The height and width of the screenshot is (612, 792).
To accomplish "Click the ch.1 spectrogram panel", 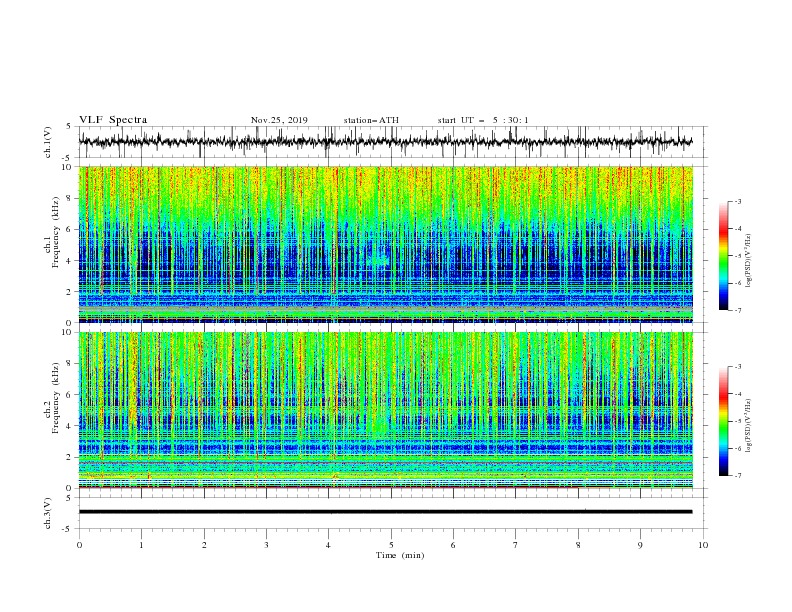I will pyautogui.click(x=385, y=244).
